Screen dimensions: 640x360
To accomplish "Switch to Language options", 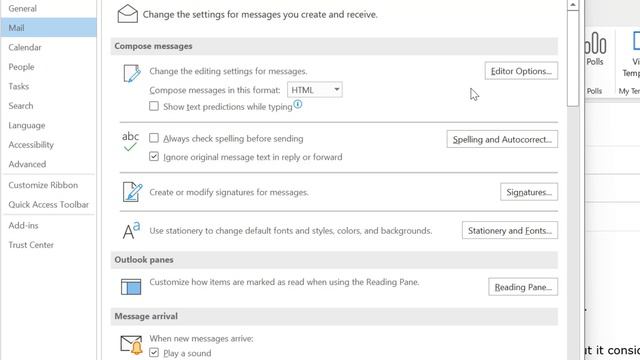I will pos(49,125).
